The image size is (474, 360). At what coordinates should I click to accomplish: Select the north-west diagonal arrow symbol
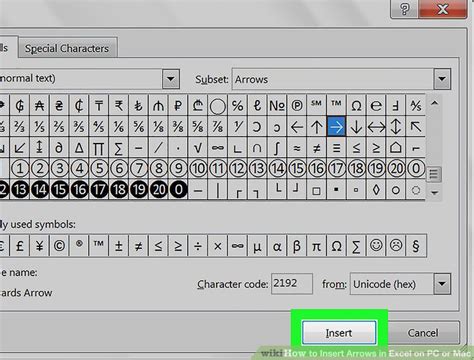point(416,127)
